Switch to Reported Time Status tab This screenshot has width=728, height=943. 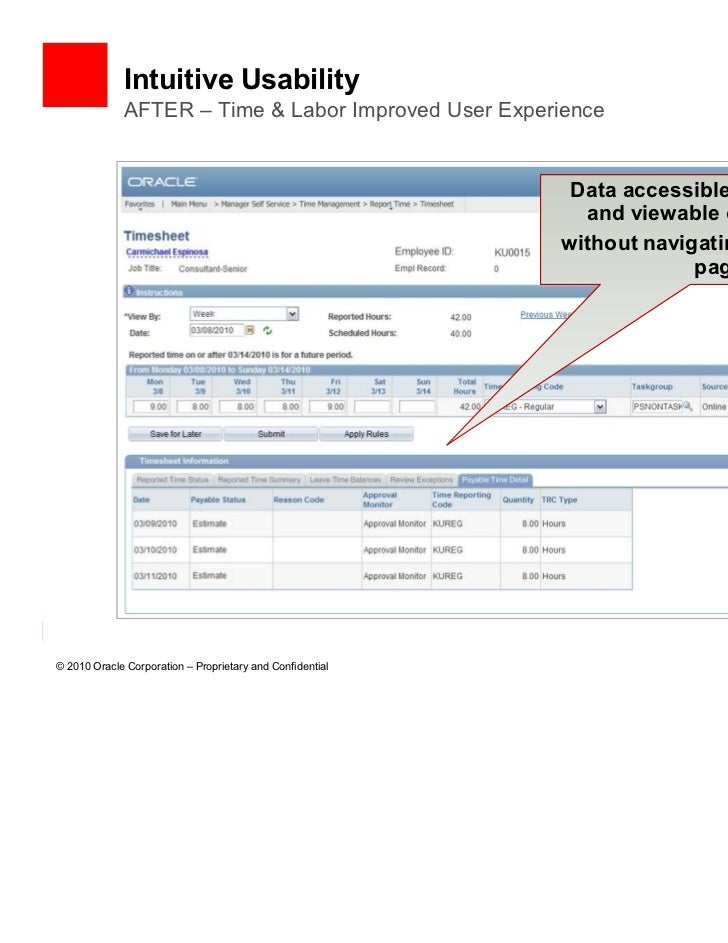pyautogui.click(x=173, y=480)
